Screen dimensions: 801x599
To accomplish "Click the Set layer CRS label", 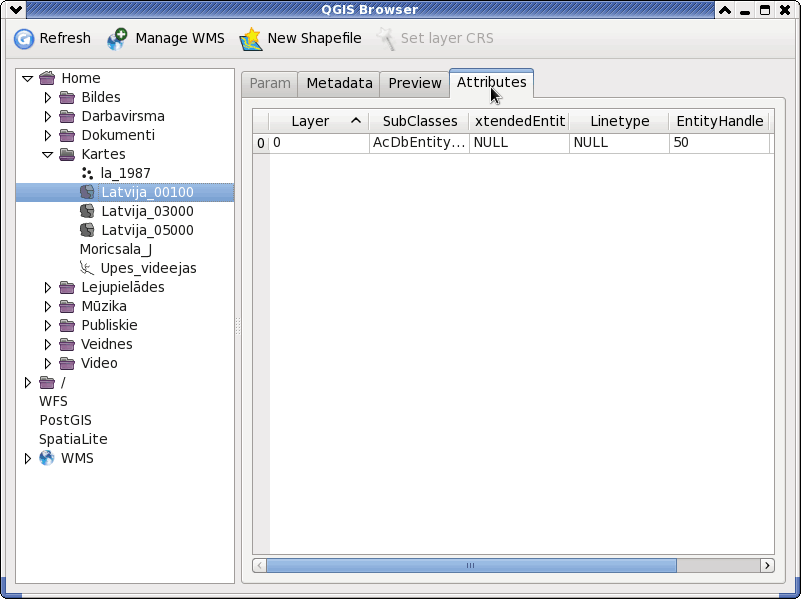I will (x=447, y=38).
